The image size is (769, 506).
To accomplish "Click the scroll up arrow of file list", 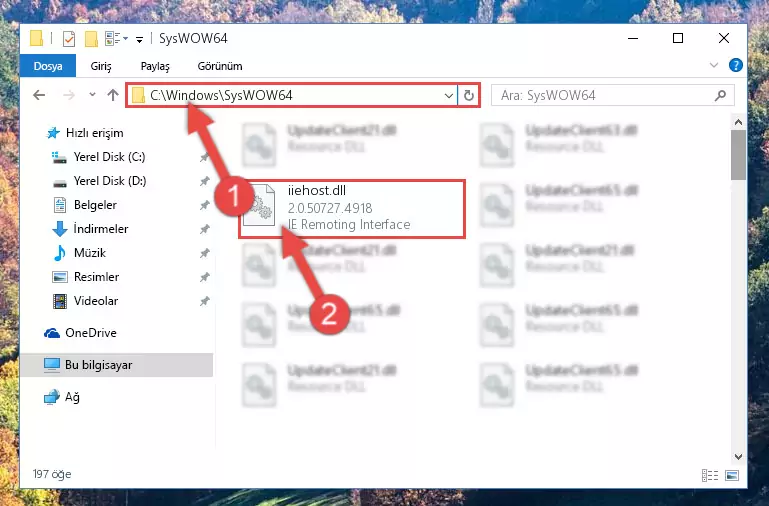I will click(x=738, y=122).
